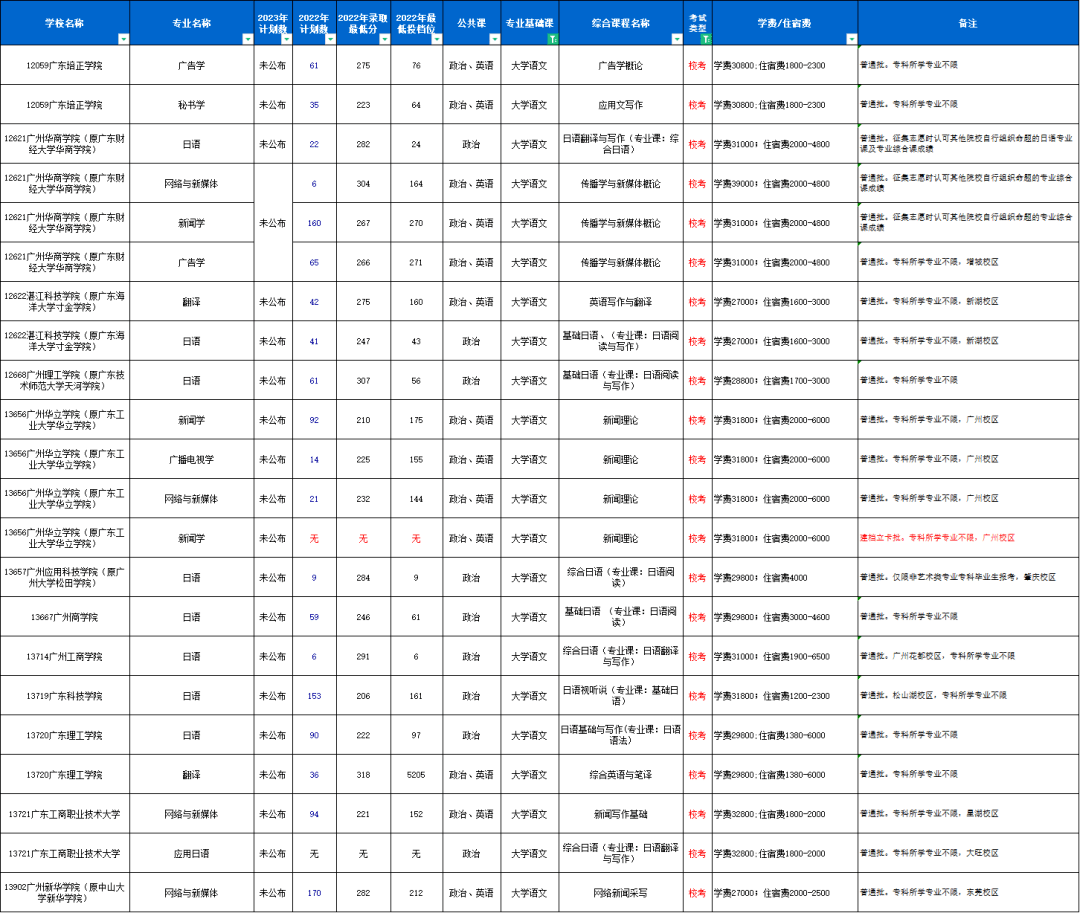
Task: Select the remark mentioning 东莞校区
Action: 968,892
